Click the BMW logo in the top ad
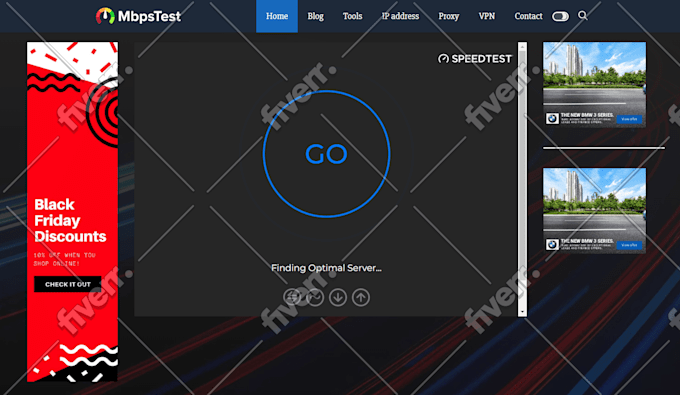Viewport: 680px width, 395px height. 552,118
